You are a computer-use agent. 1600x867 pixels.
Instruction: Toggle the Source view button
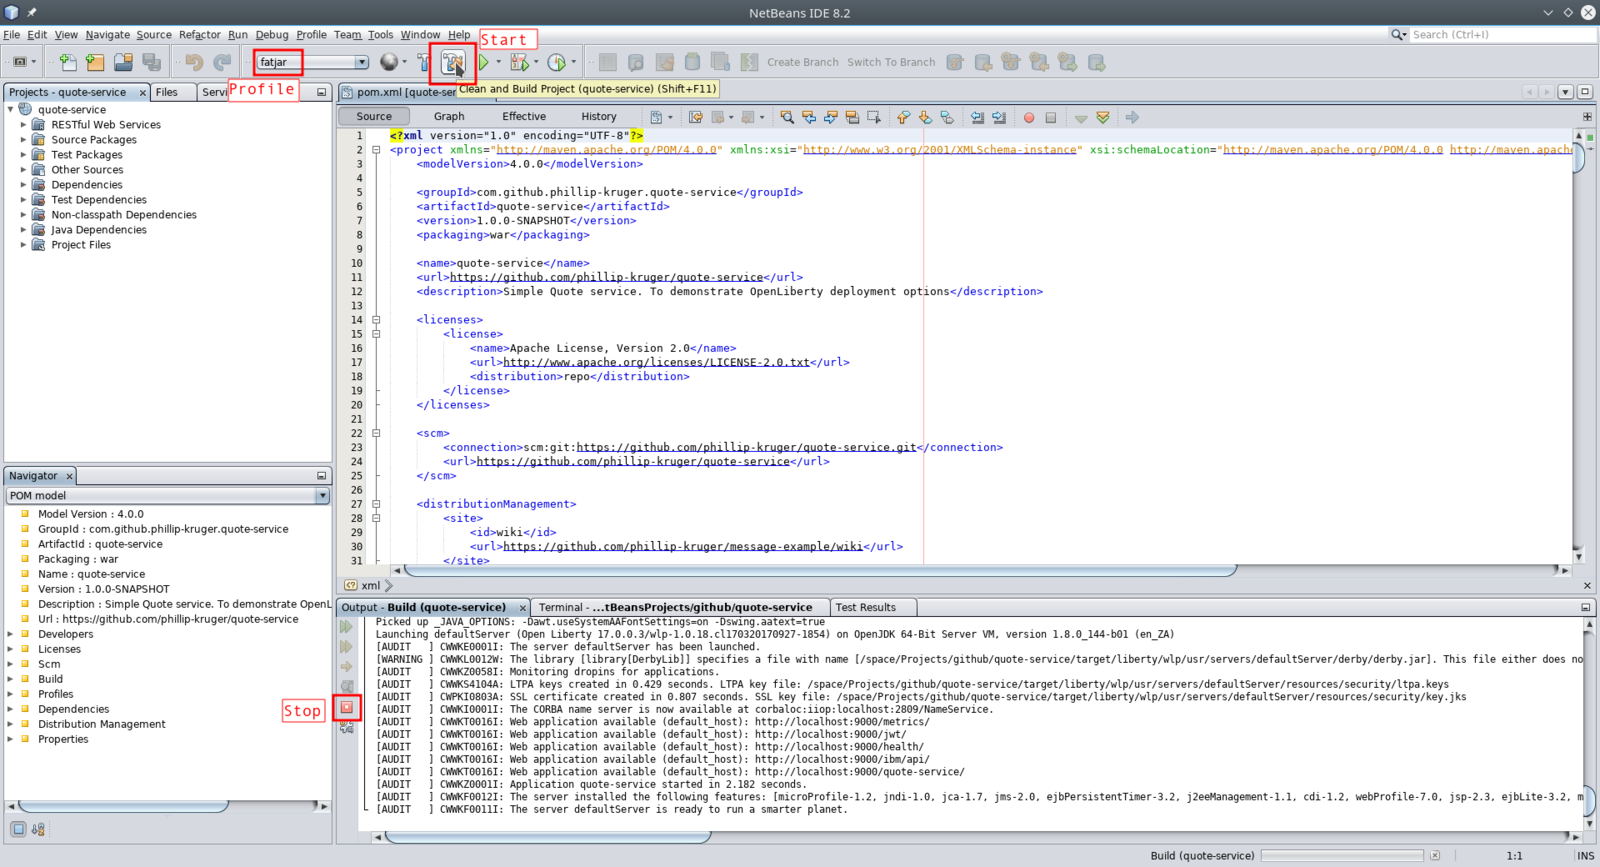coord(374,116)
